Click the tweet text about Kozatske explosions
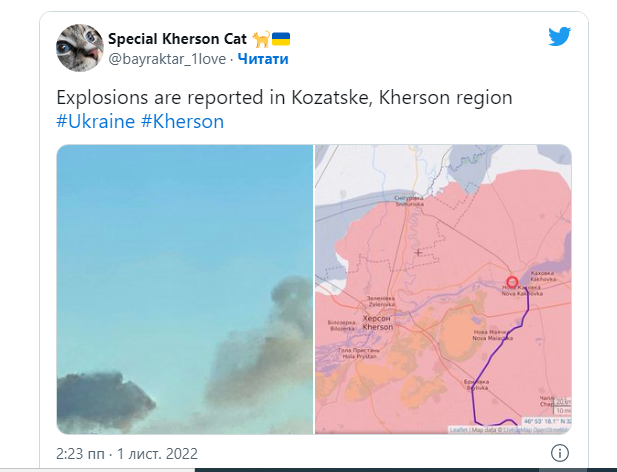The width and height of the screenshot is (617, 472). point(284,98)
